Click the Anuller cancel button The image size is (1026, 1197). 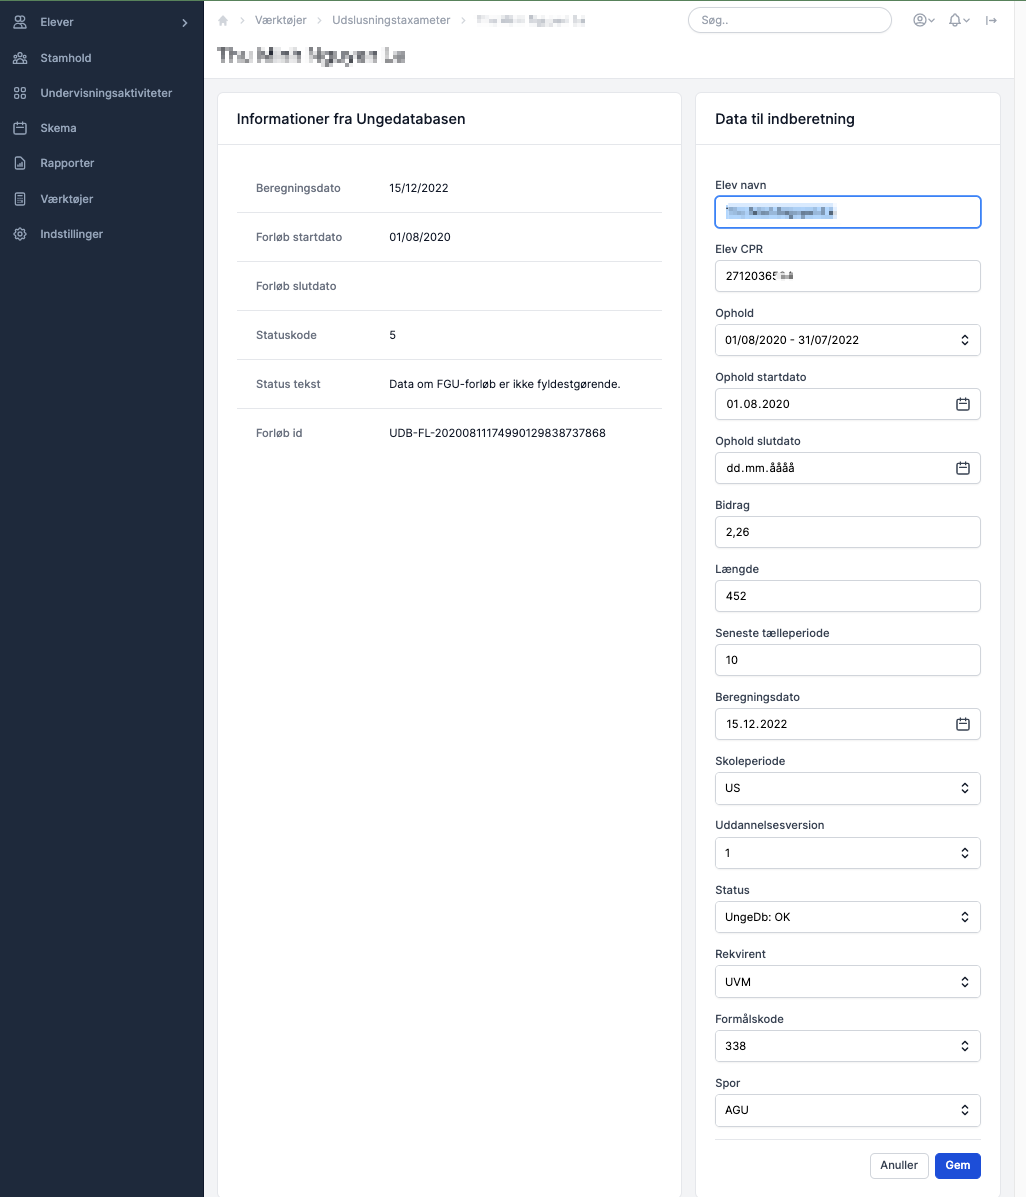[x=899, y=1166]
